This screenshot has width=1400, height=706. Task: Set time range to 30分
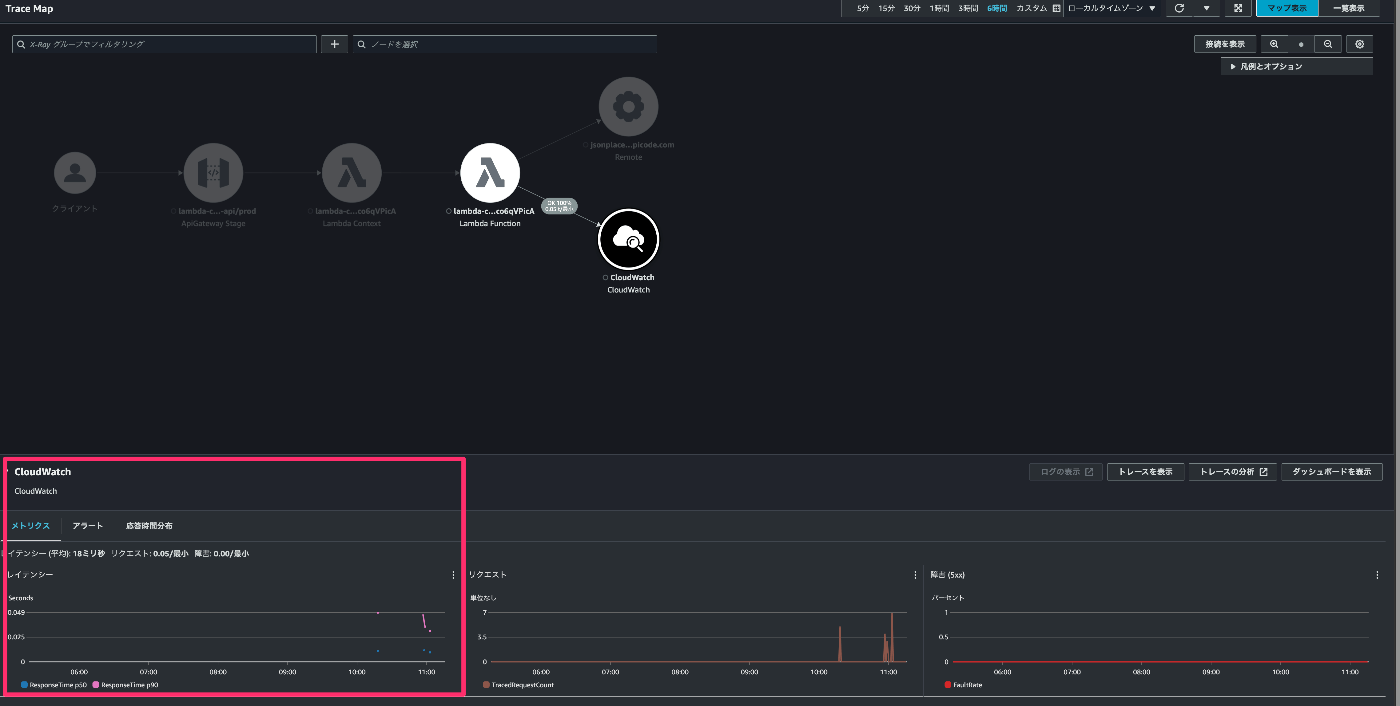912,8
